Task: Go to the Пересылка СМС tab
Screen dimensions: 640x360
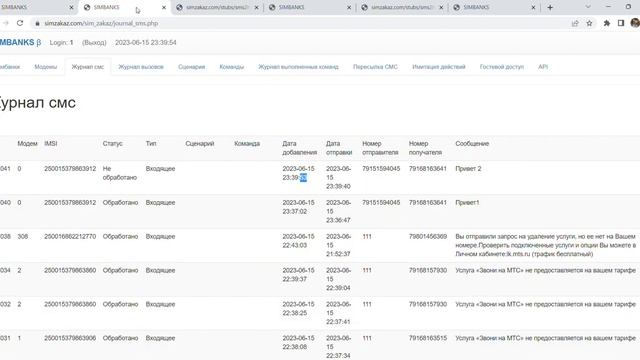Action: [x=375, y=67]
